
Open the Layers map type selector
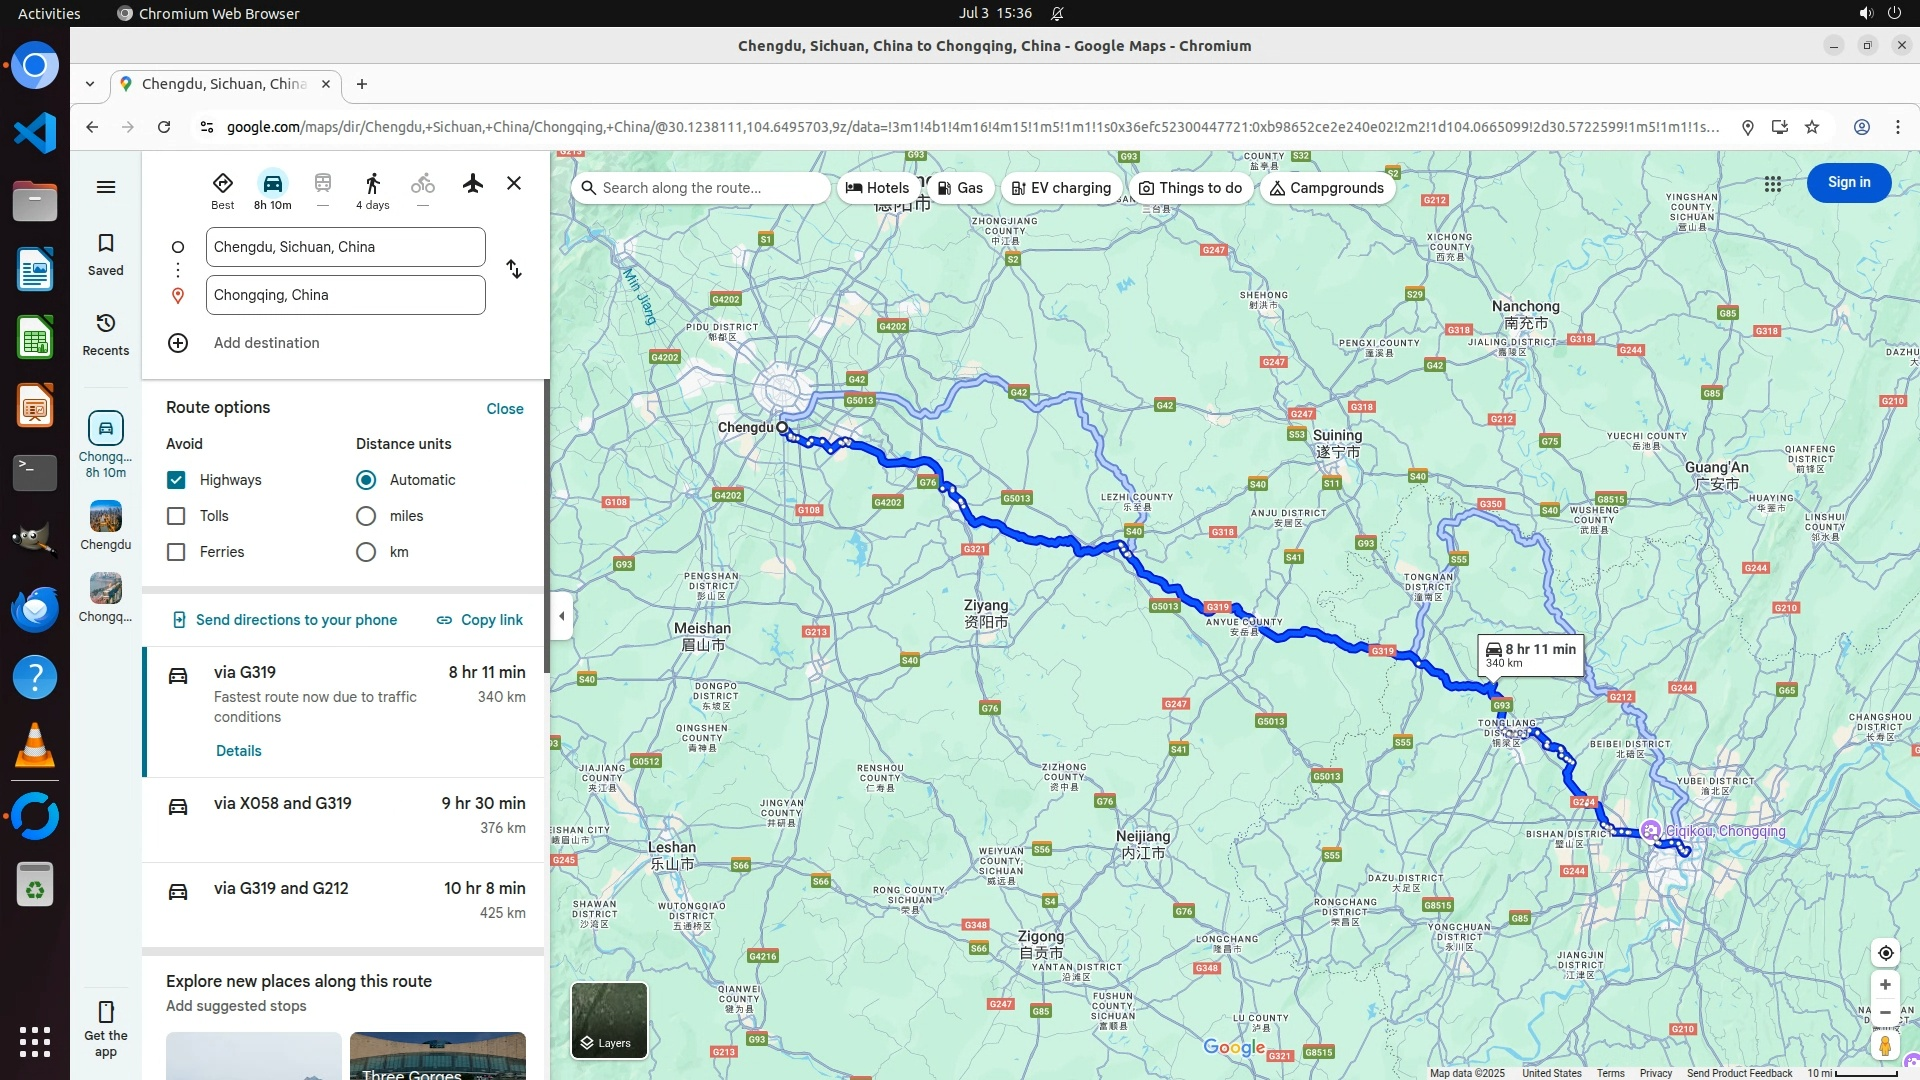pos(609,1020)
